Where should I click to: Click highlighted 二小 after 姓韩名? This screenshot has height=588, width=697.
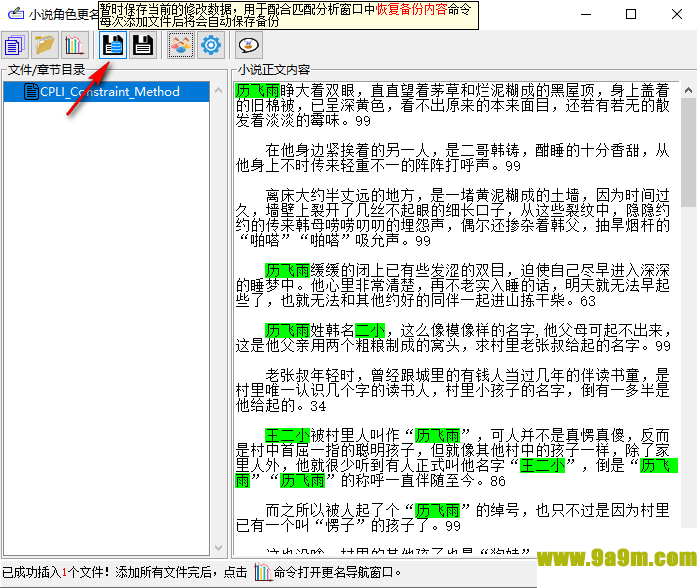(x=370, y=330)
